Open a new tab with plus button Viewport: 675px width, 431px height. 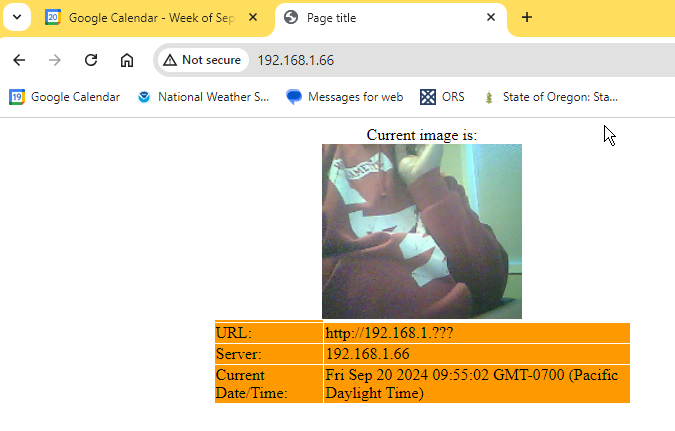point(527,17)
